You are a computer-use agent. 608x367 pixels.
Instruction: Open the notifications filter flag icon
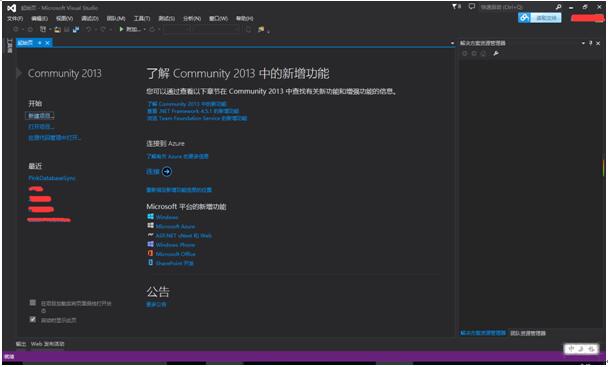[x=455, y=7]
